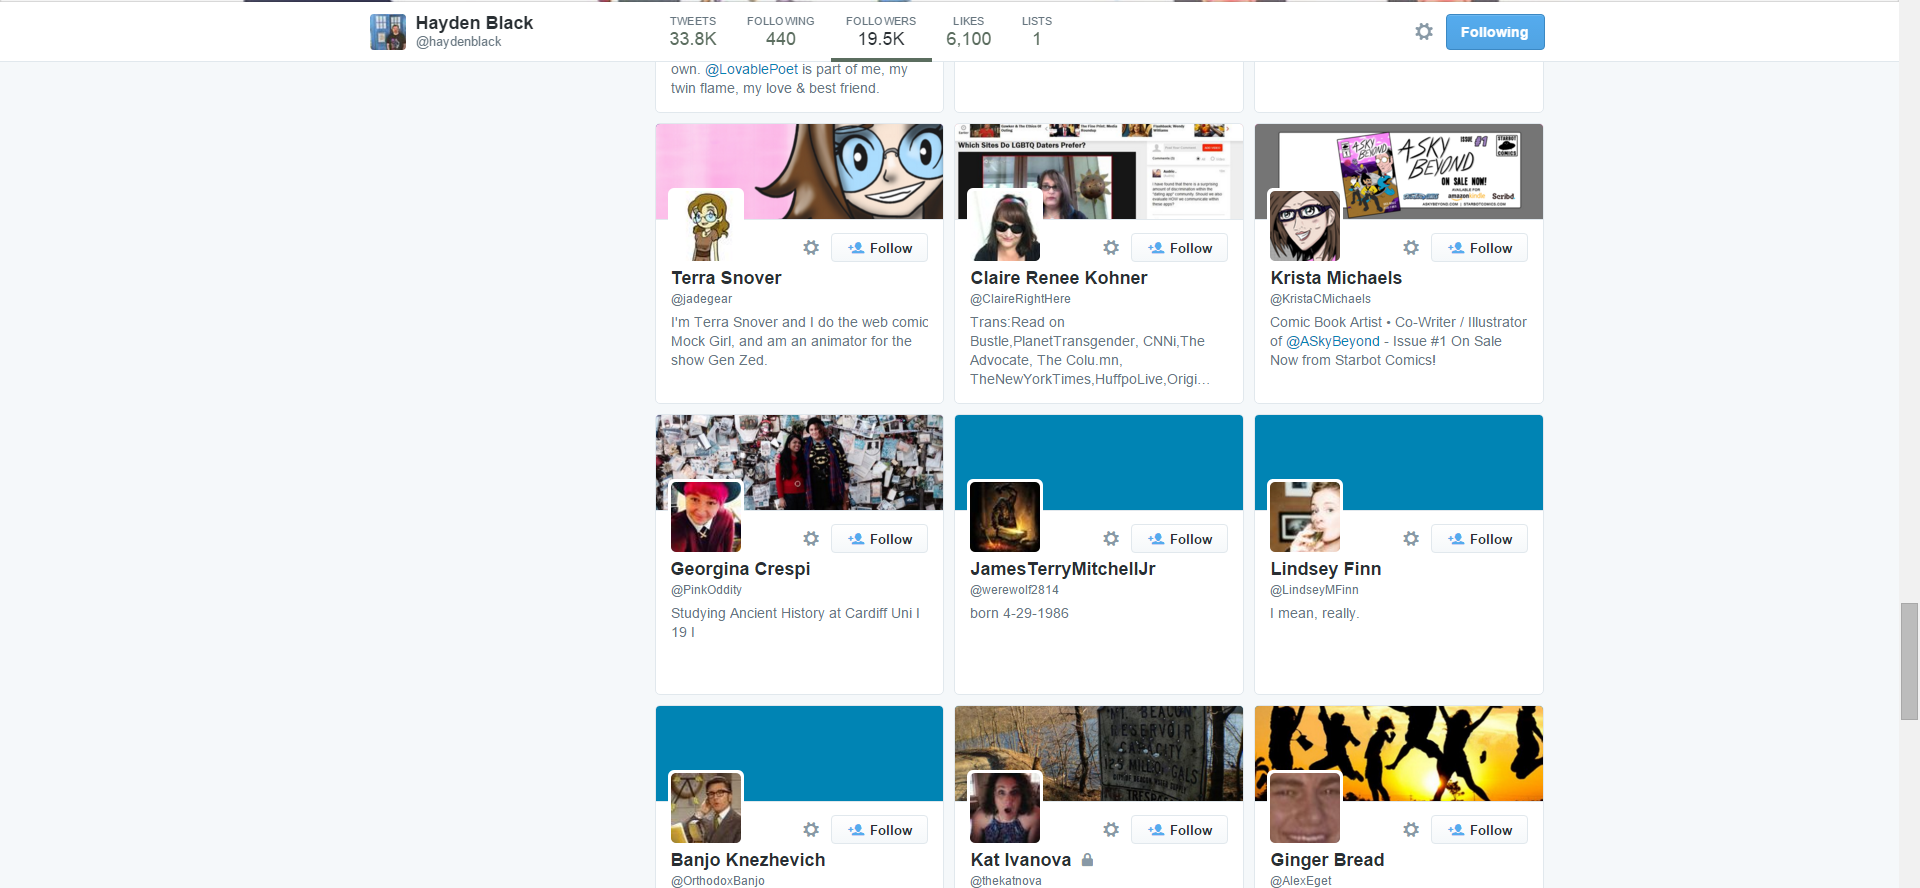1920x888 pixels.
Task: Open gear menu for Ginger Bread
Action: (1411, 829)
